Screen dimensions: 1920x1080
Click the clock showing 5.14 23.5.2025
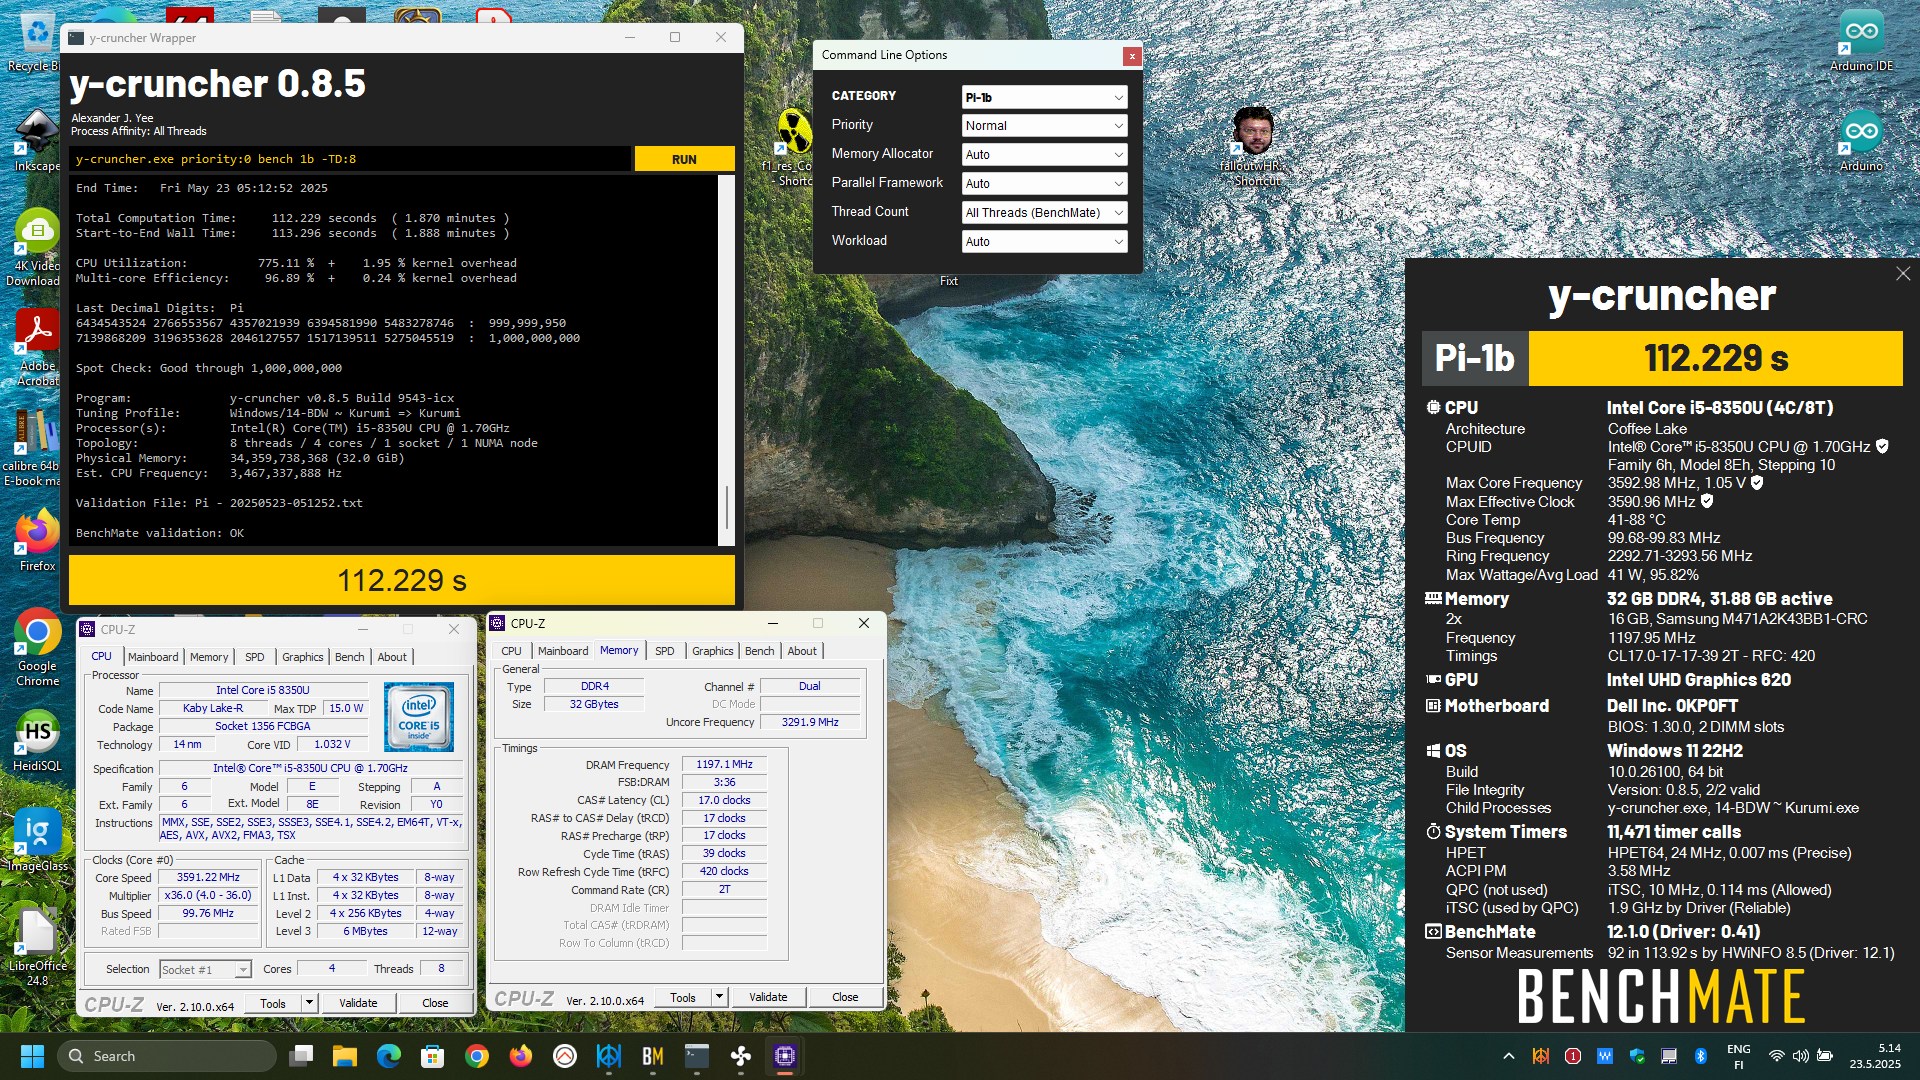(1875, 1056)
